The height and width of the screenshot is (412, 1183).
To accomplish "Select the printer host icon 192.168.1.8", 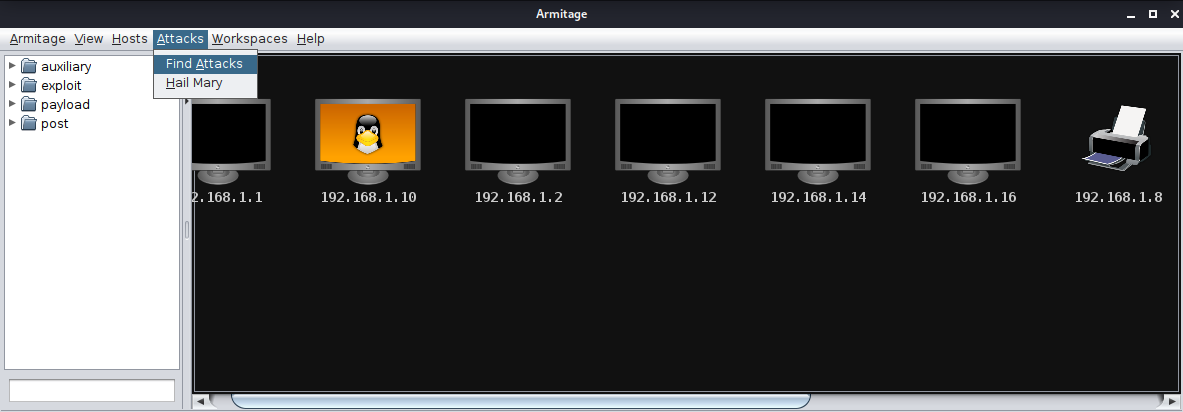I will [x=1117, y=138].
